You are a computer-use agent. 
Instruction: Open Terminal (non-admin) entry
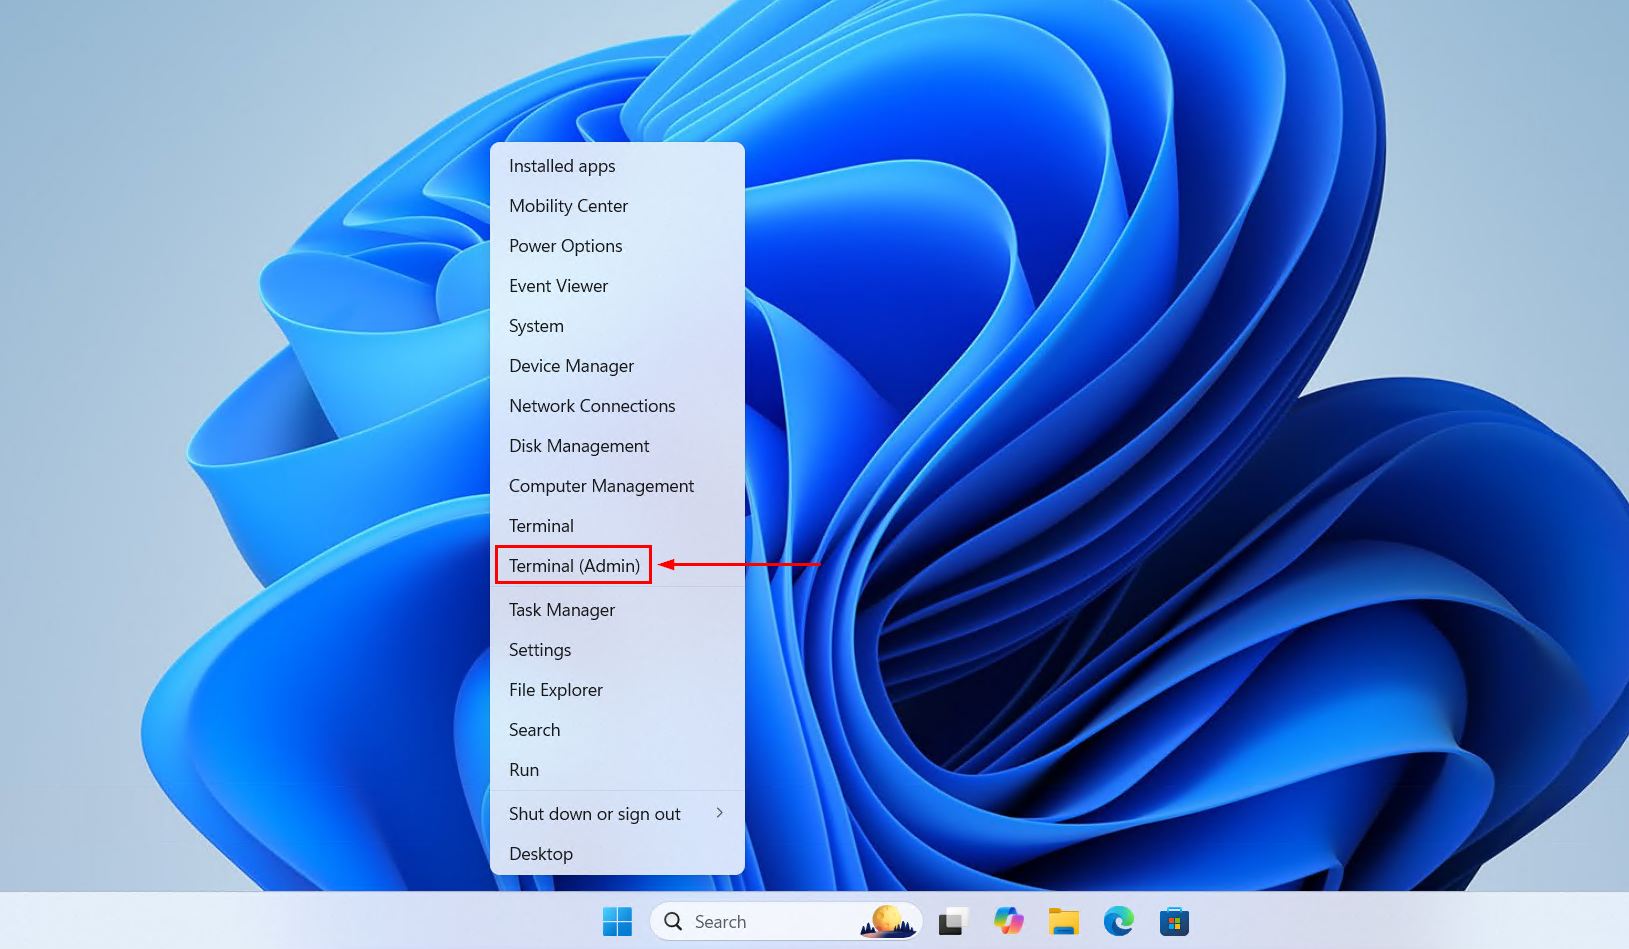pyautogui.click(x=617, y=526)
